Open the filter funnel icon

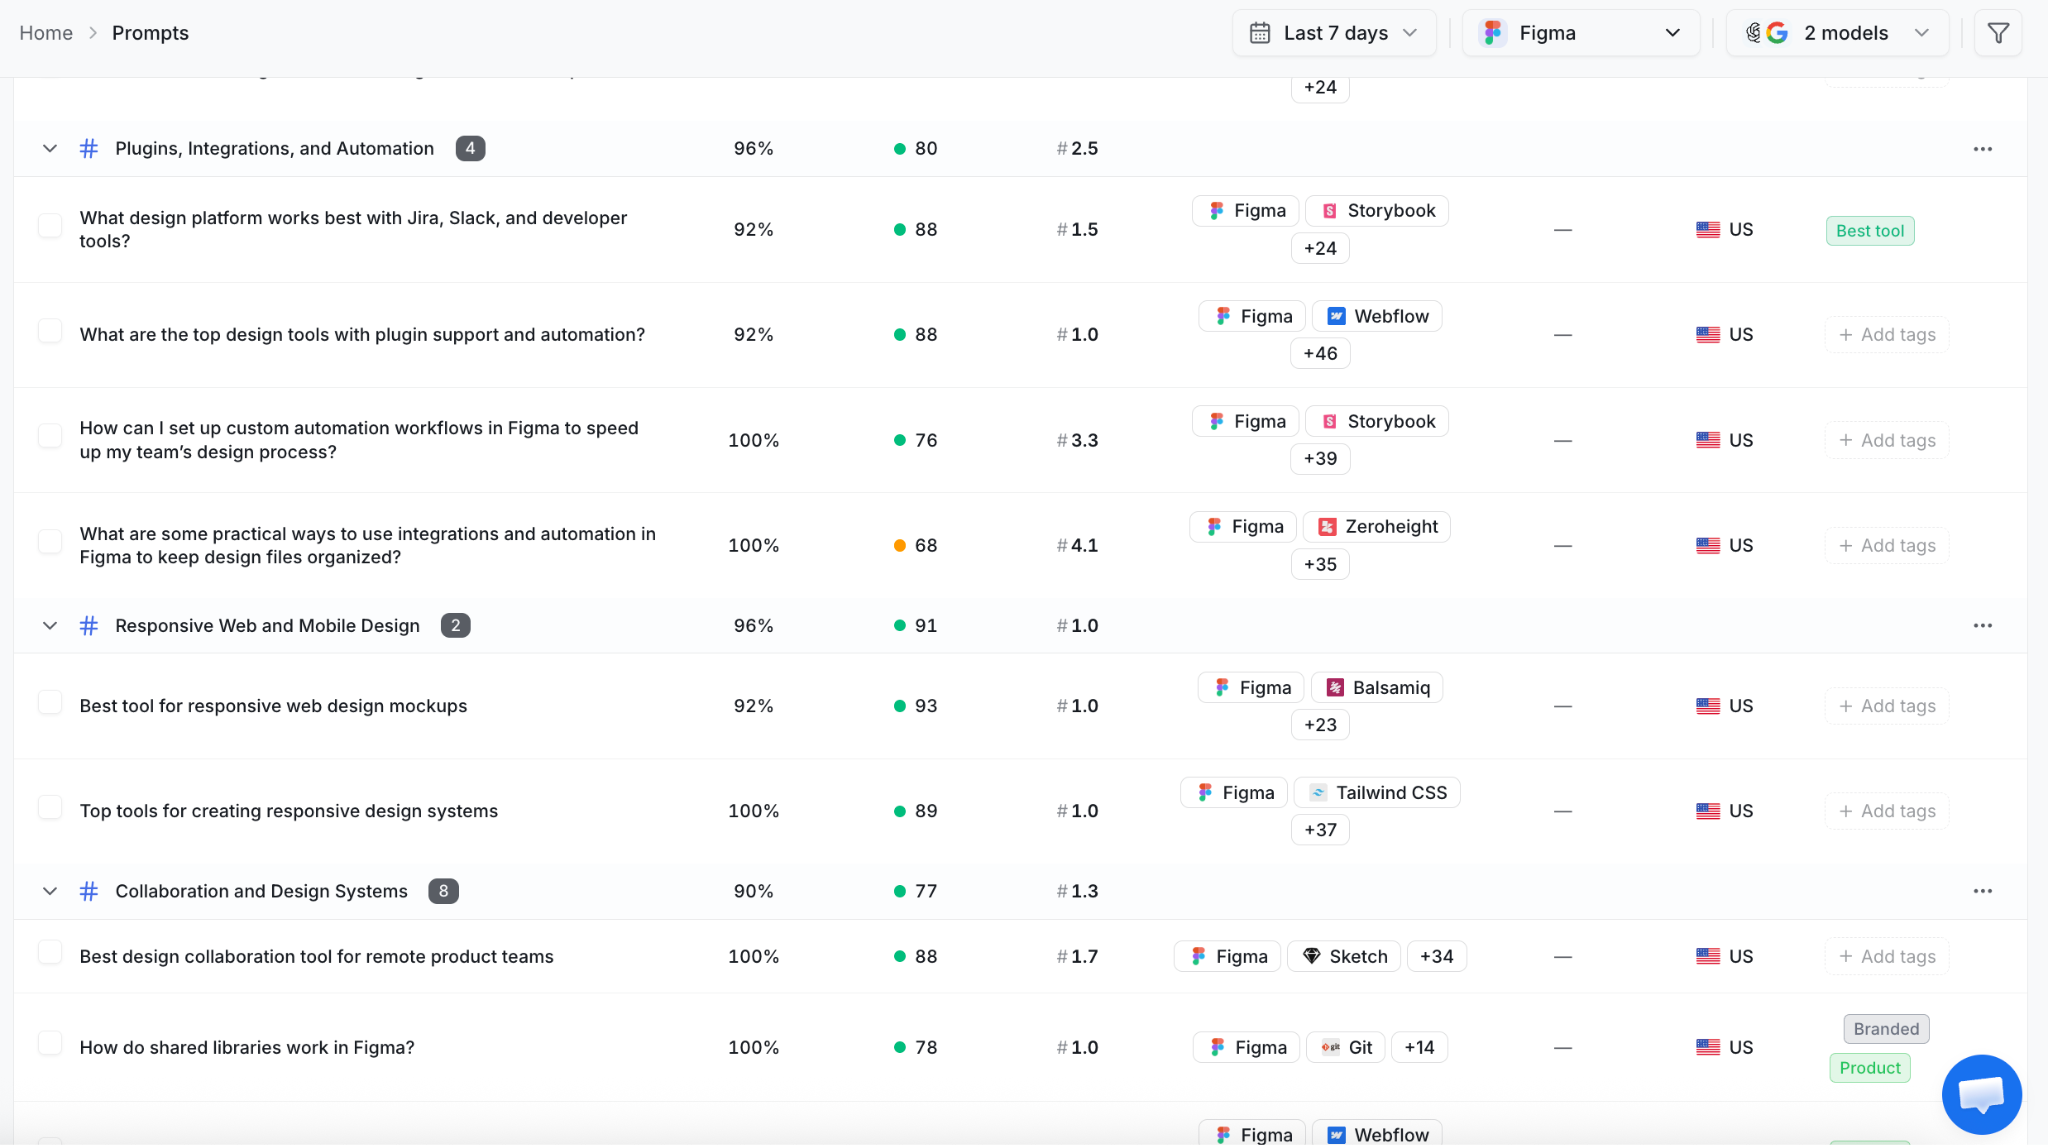coord(1998,33)
